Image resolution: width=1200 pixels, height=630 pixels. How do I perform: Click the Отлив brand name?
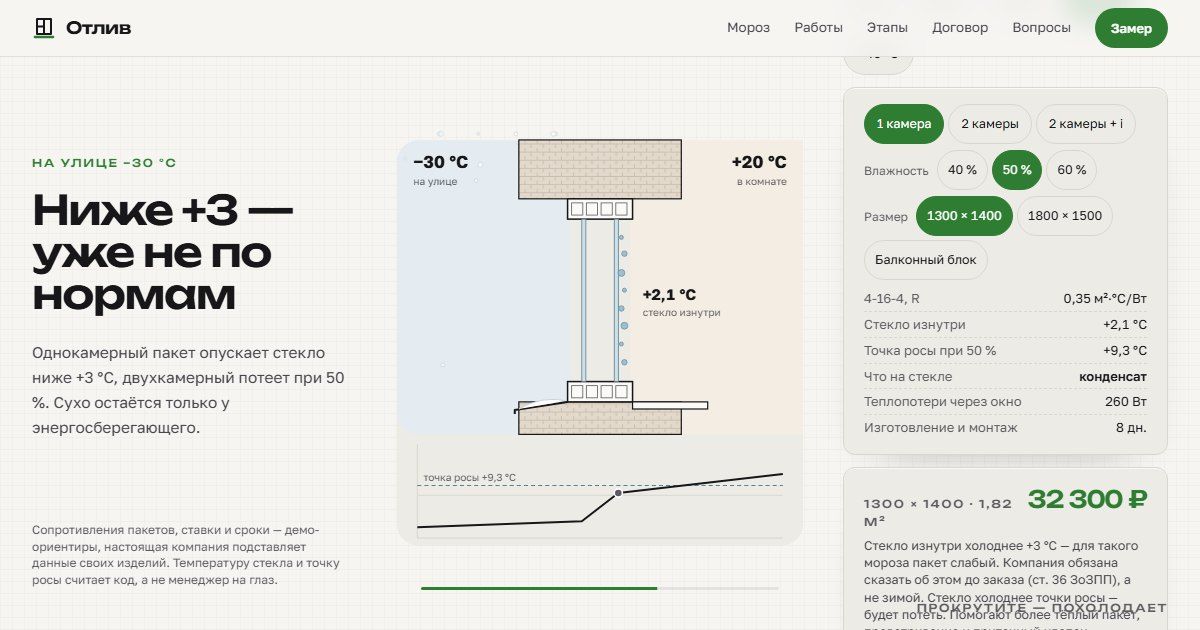[99, 28]
